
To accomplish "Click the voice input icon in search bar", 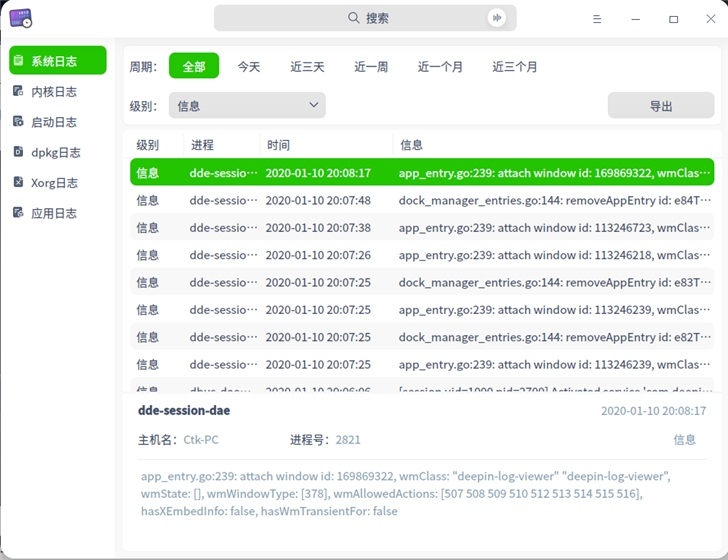I will pos(497,18).
